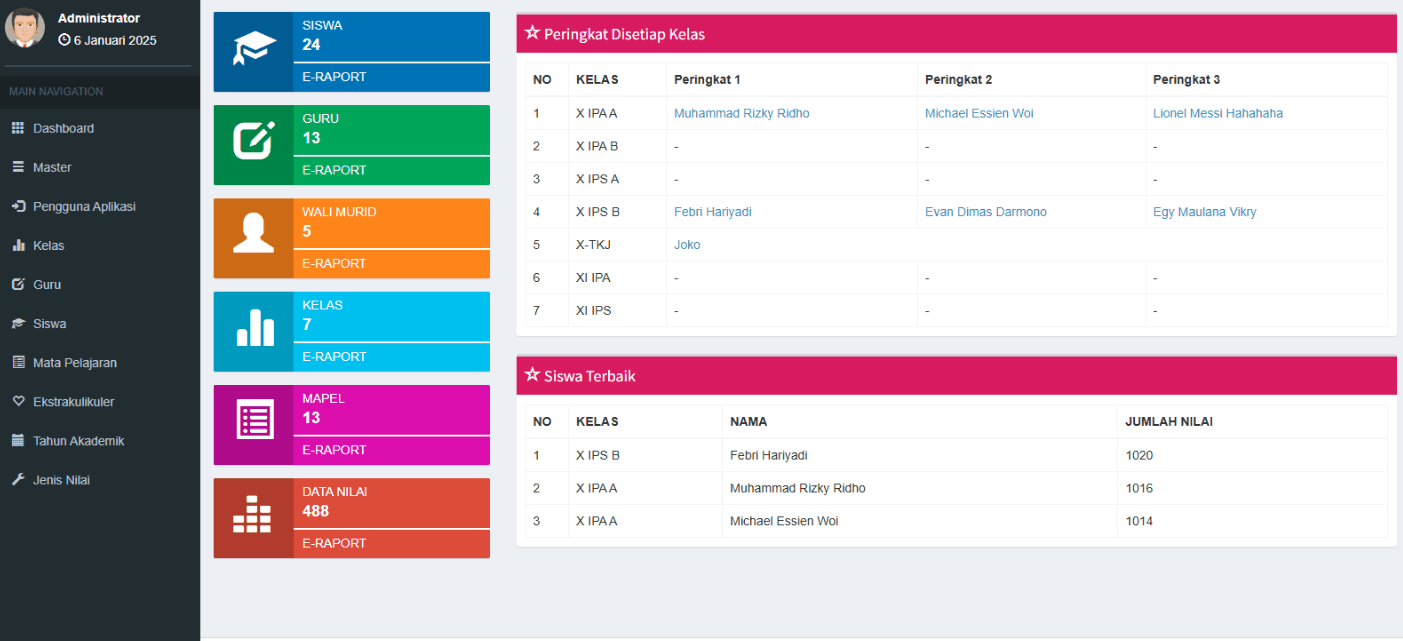1403x641 pixels.
Task: Open the Tahun Akademik menu entry
Action: tap(78, 440)
